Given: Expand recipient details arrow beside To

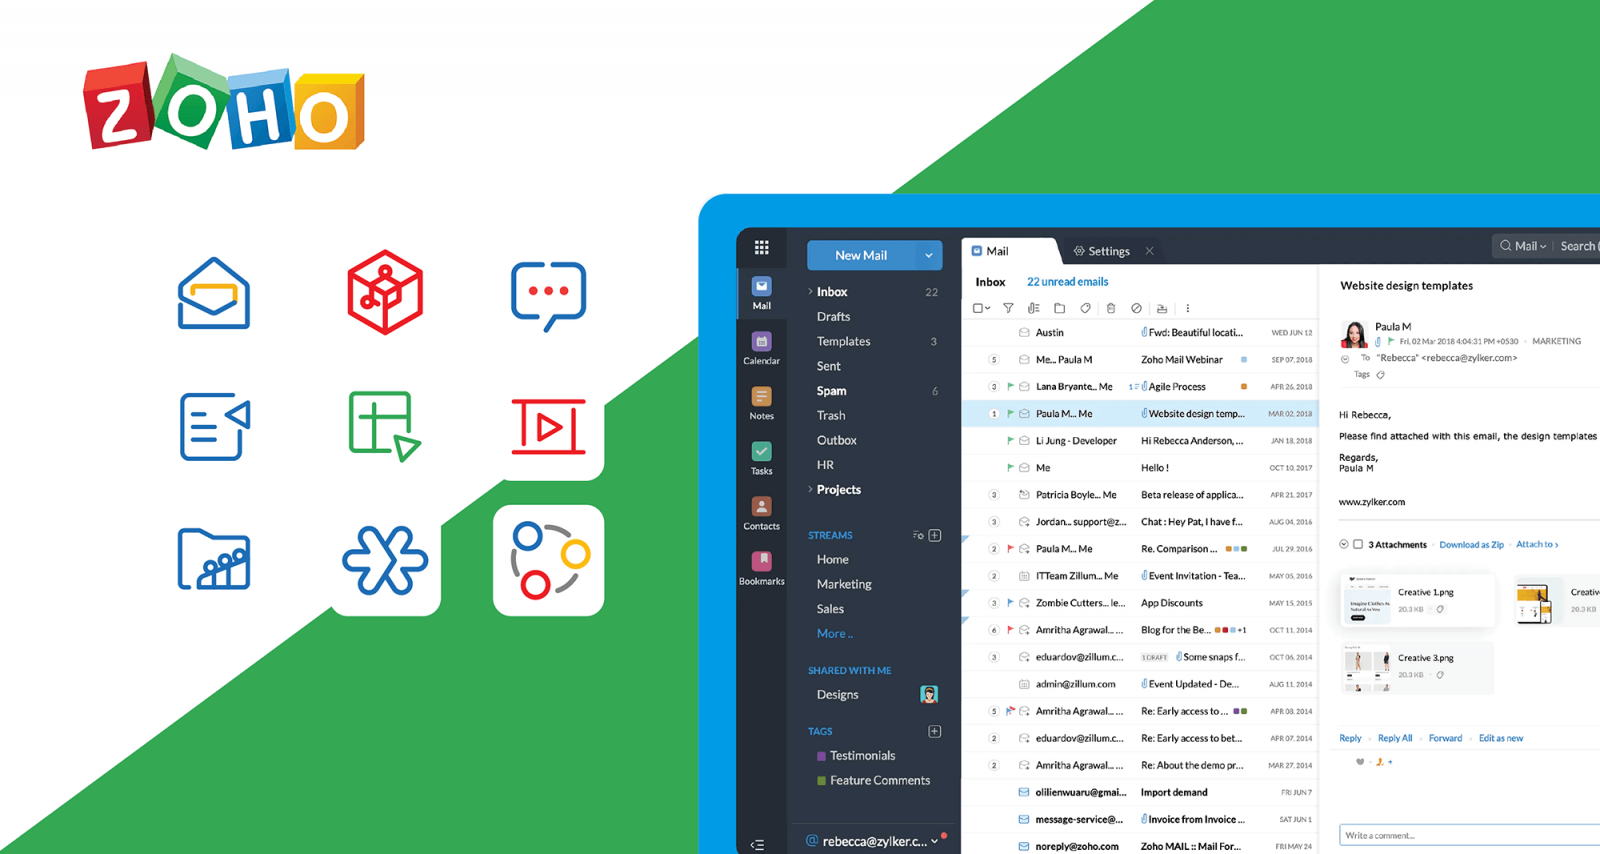Looking at the screenshot, I should 1345,358.
